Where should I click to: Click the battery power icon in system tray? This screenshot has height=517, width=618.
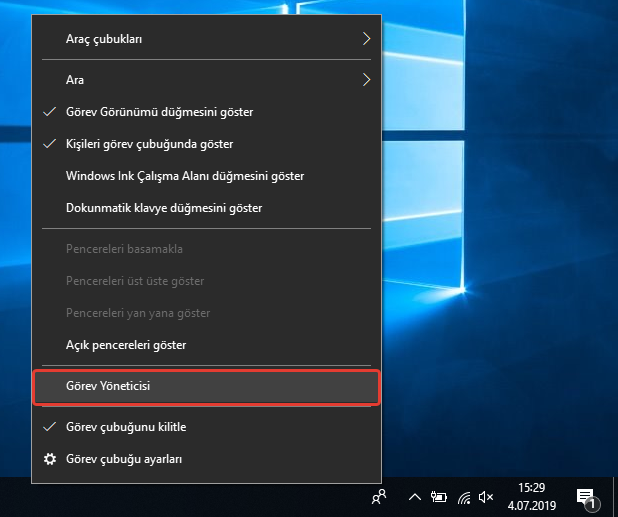pos(438,496)
